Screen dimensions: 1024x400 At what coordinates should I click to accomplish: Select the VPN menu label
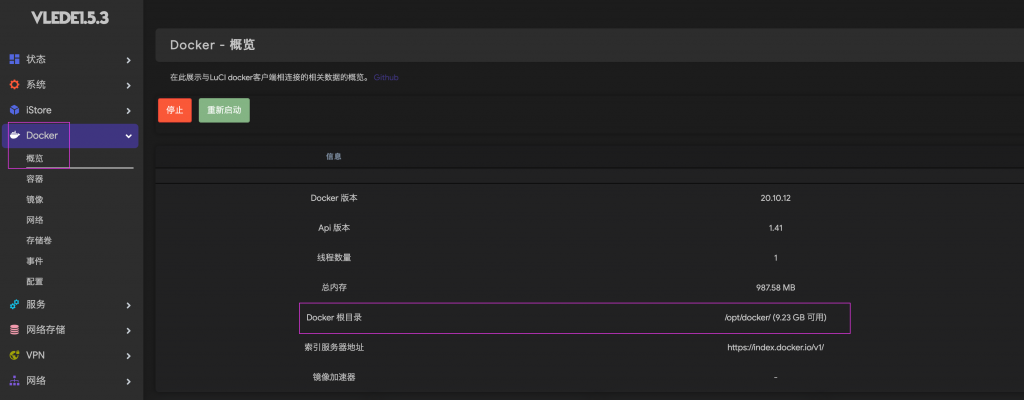35,356
